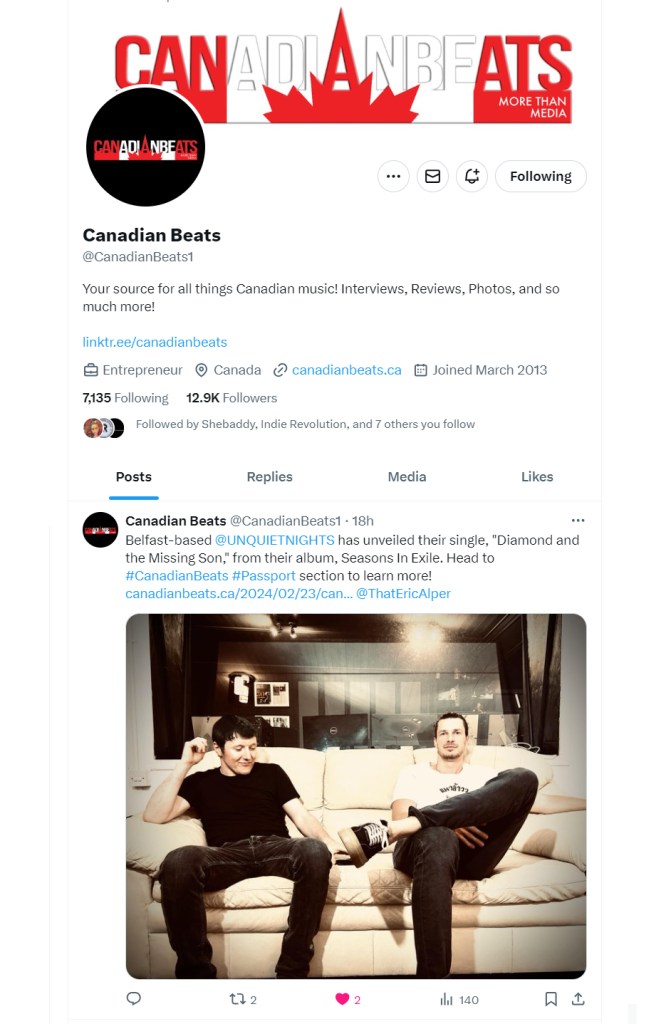
Task: Bookmark the Unquiet Nights post
Action: pyautogui.click(x=551, y=999)
